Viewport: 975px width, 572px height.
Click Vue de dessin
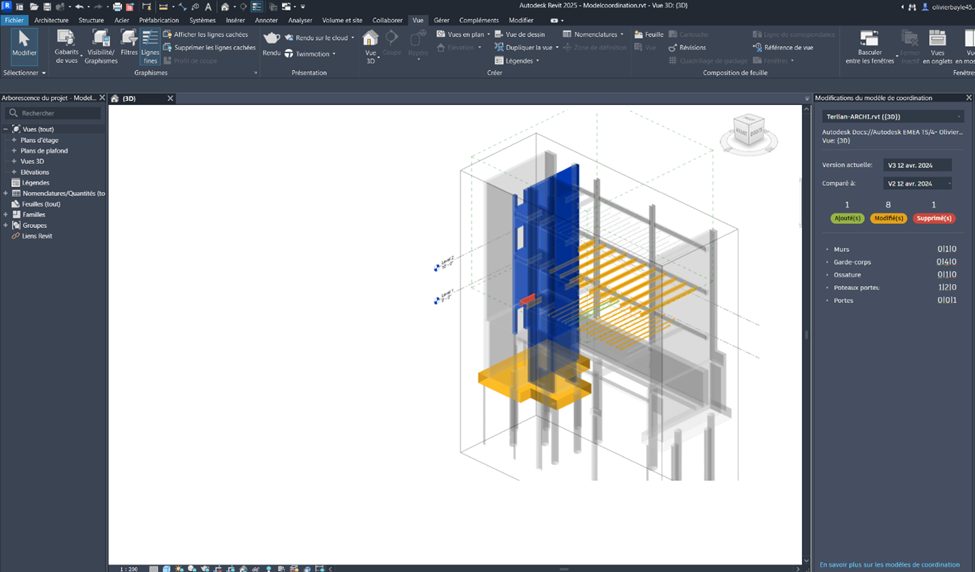coord(520,35)
